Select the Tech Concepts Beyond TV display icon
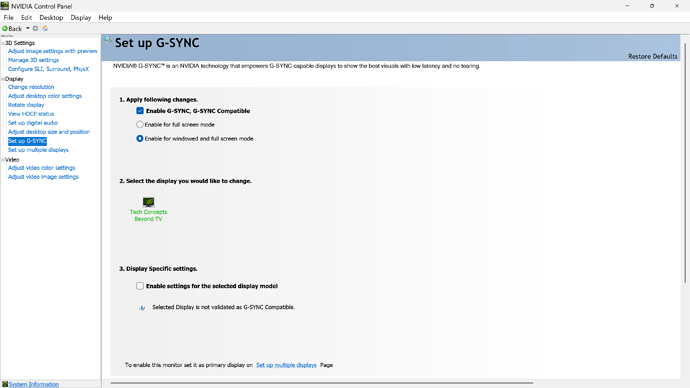The height and width of the screenshot is (388, 690). [x=148, y=202]
